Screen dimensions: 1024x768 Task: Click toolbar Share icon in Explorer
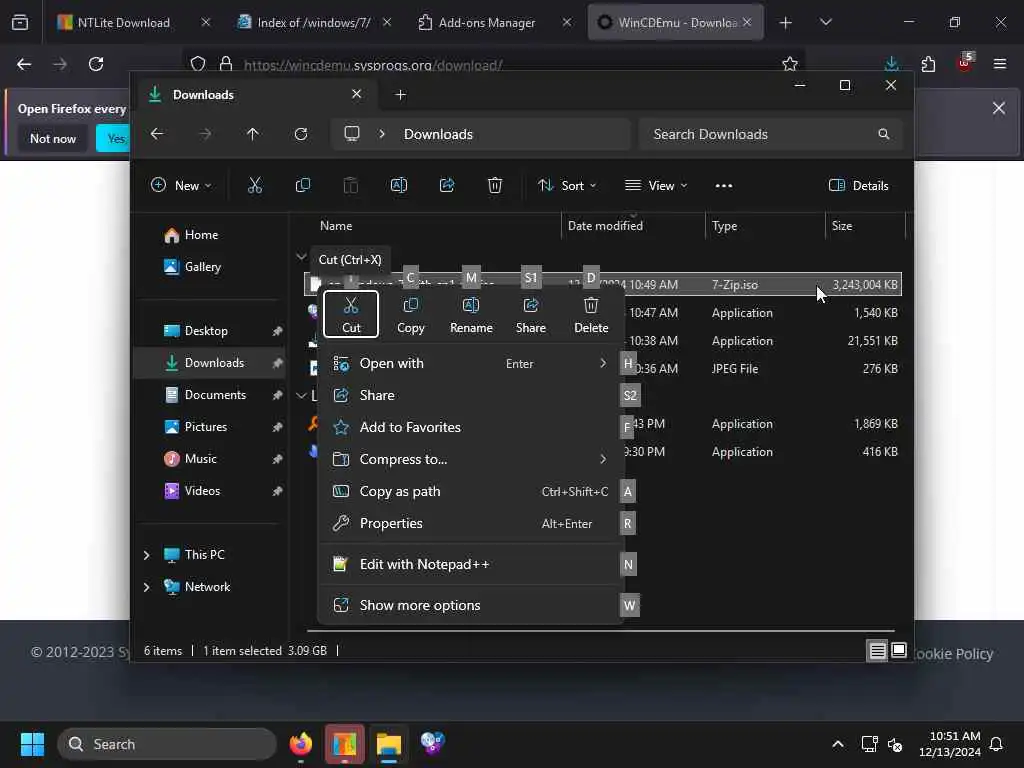[x=447, y=185]
